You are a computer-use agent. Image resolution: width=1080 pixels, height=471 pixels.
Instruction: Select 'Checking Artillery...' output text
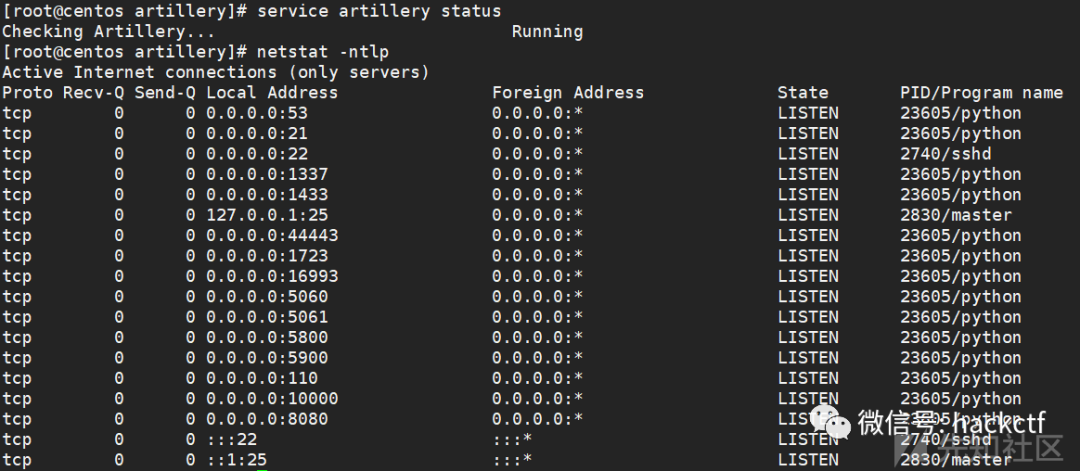click(x=109, y=32)
